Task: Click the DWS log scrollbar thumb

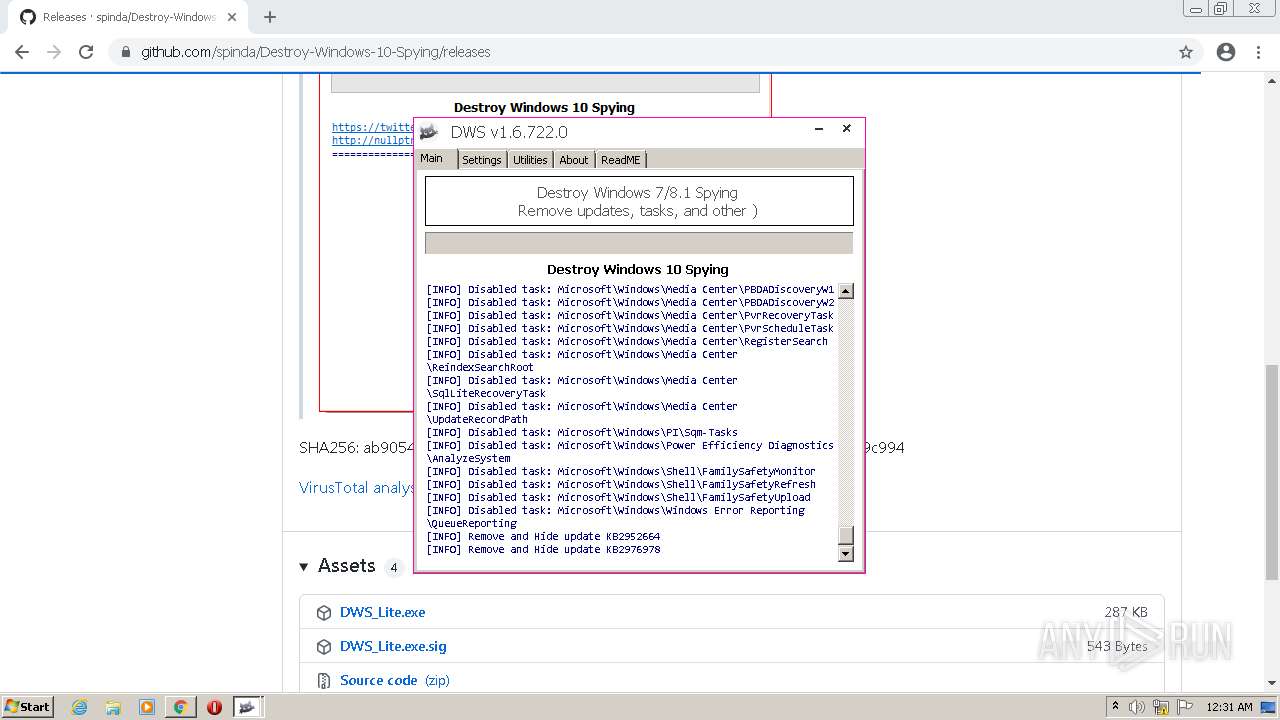Action: pos(846,534)
